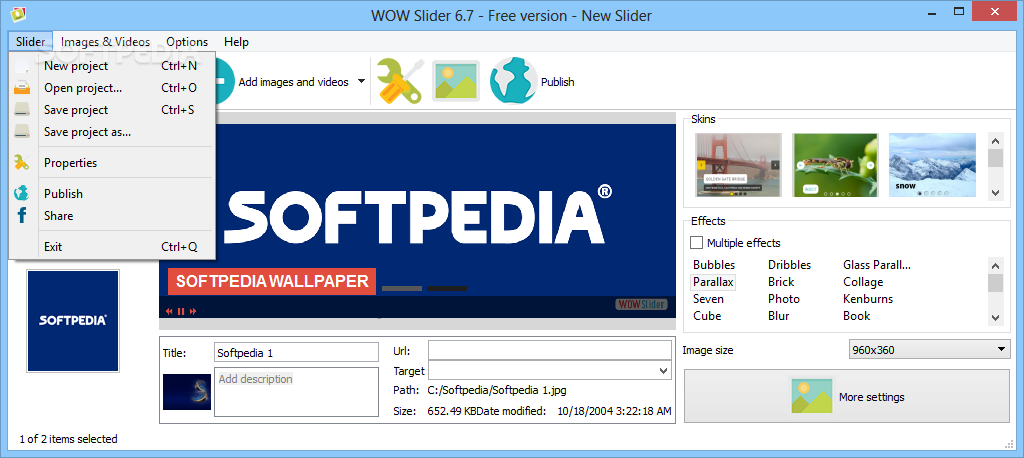Select the Photo effect
Screen dimensions: 1024x458
coord(784,299)
